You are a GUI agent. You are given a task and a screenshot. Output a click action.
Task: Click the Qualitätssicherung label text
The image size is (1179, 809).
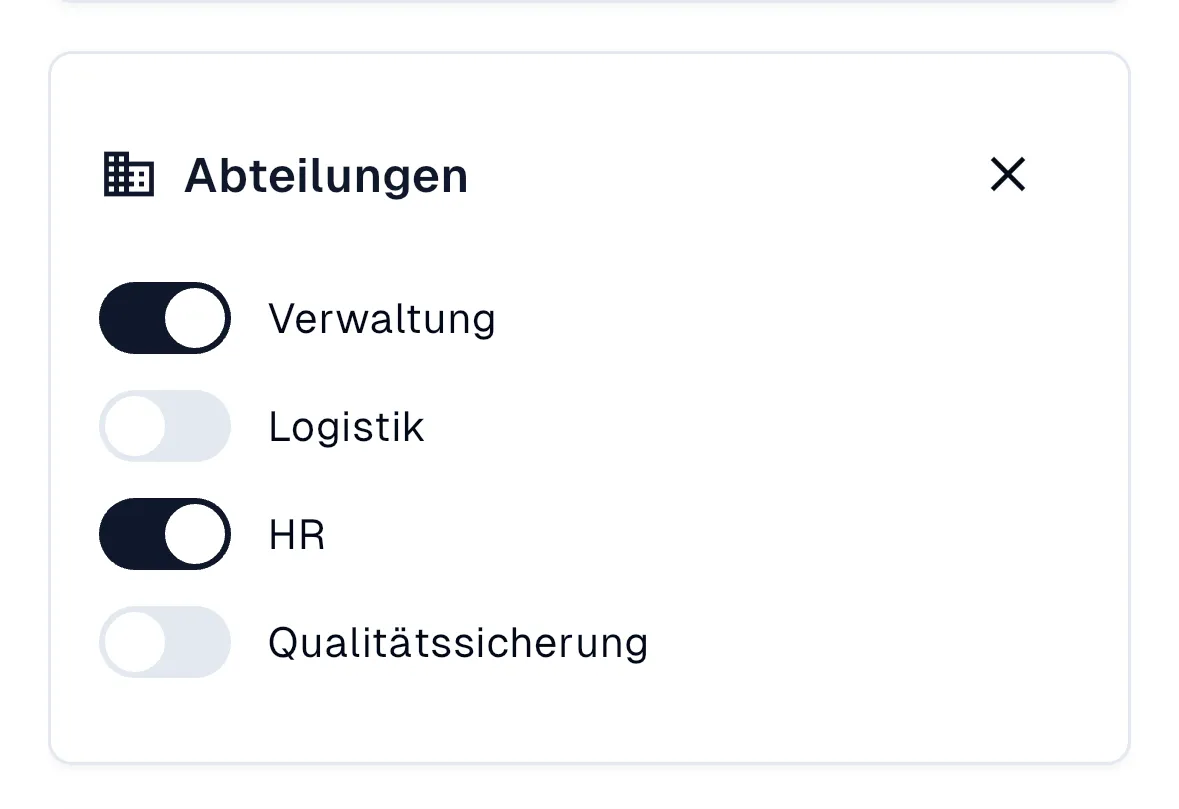pyautogui.click(x=458, y=642)
